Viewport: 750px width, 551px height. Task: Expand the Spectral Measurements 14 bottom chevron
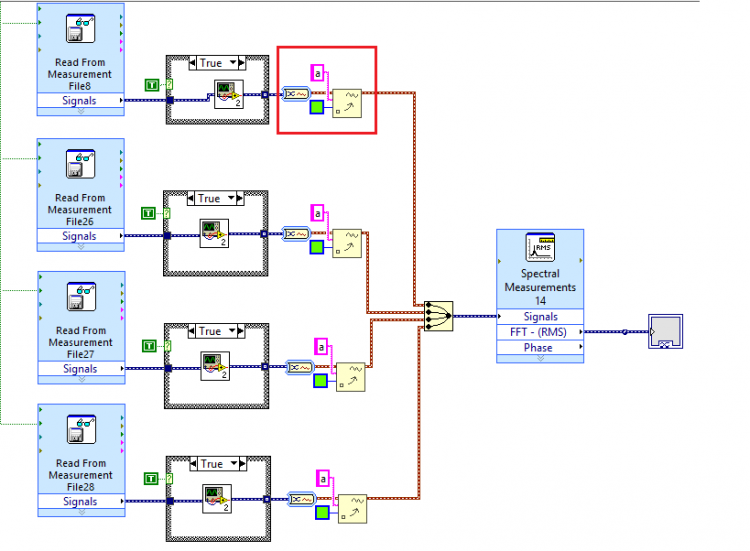540,359
